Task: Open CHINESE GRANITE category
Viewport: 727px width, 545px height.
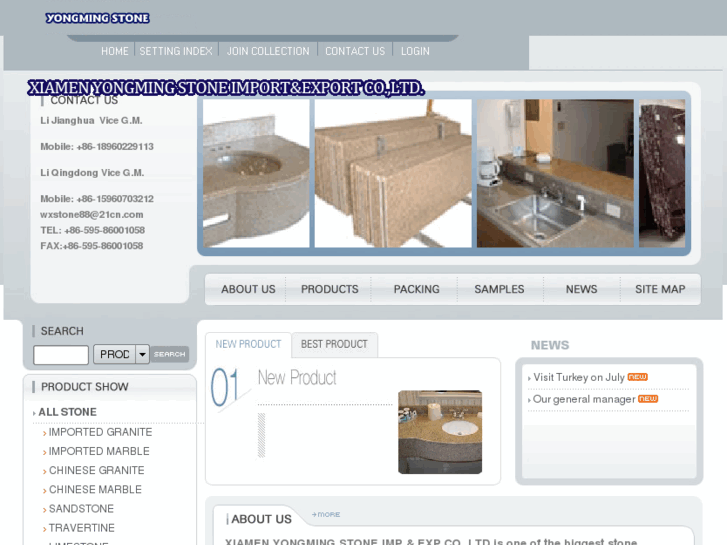Action: 96,470
